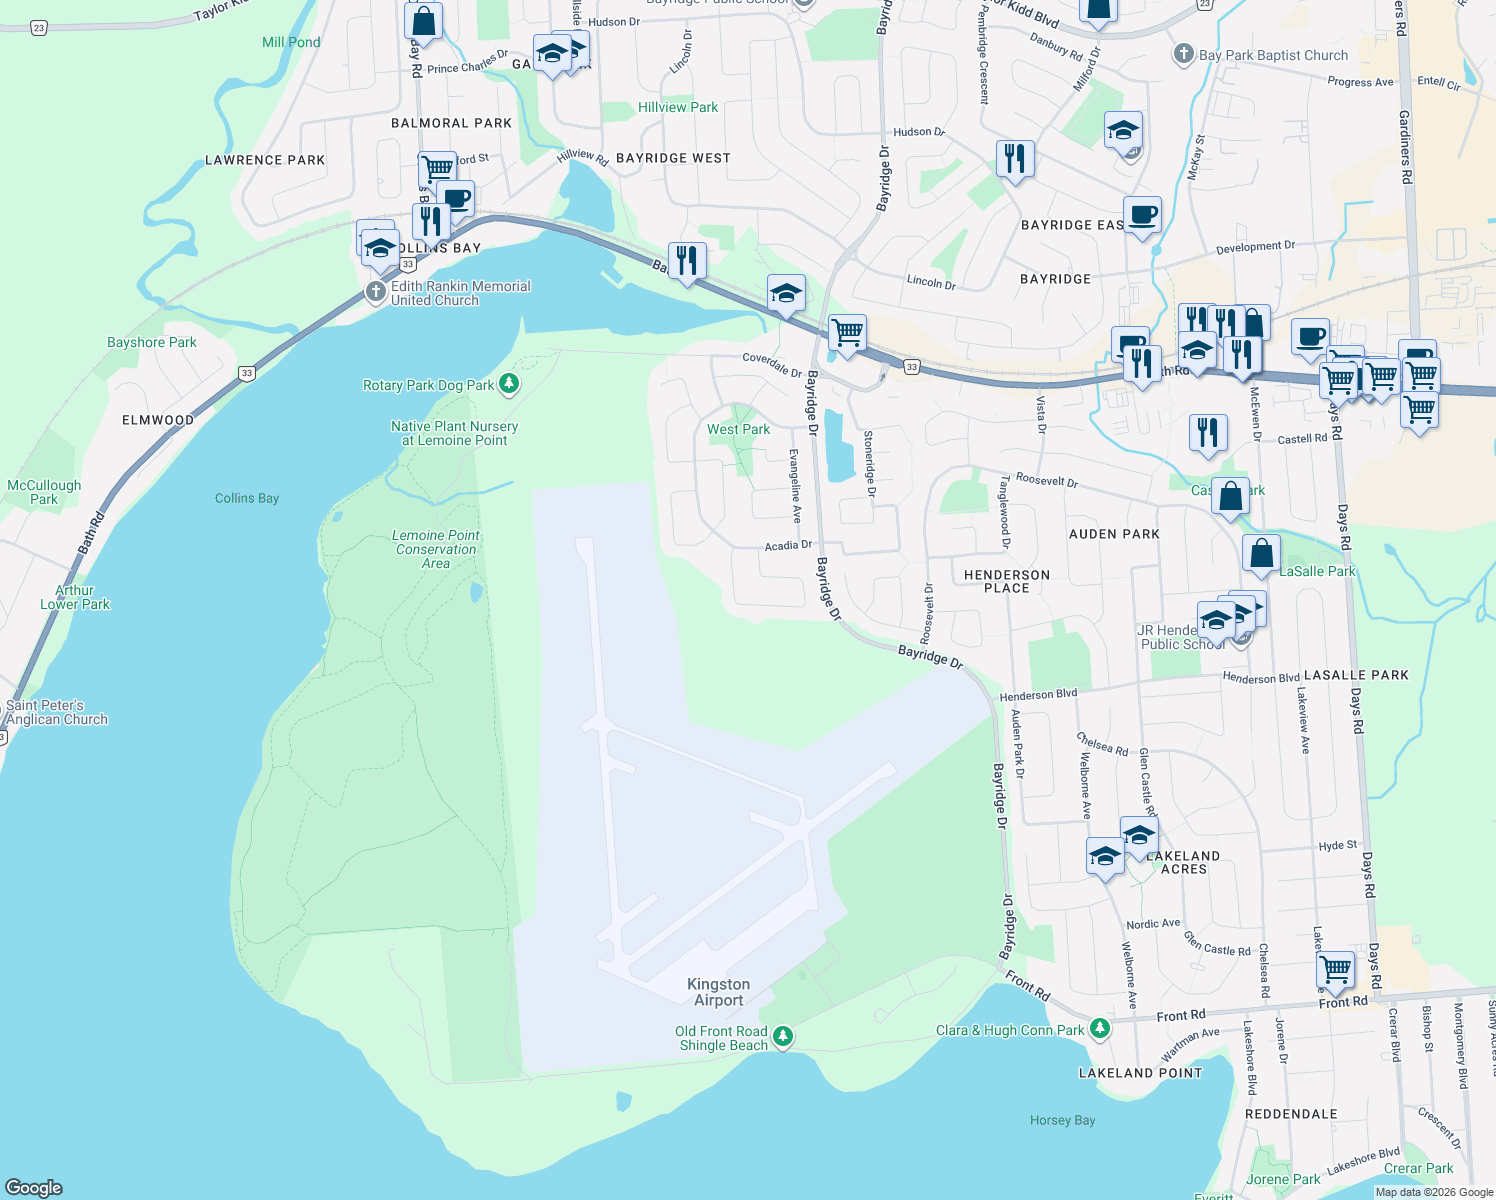Open the school marker near Prince Charles Dr
Image resolution: width=1496 pixels, height=1200 pixels.
pyautogui.click(x=552, y=53)
